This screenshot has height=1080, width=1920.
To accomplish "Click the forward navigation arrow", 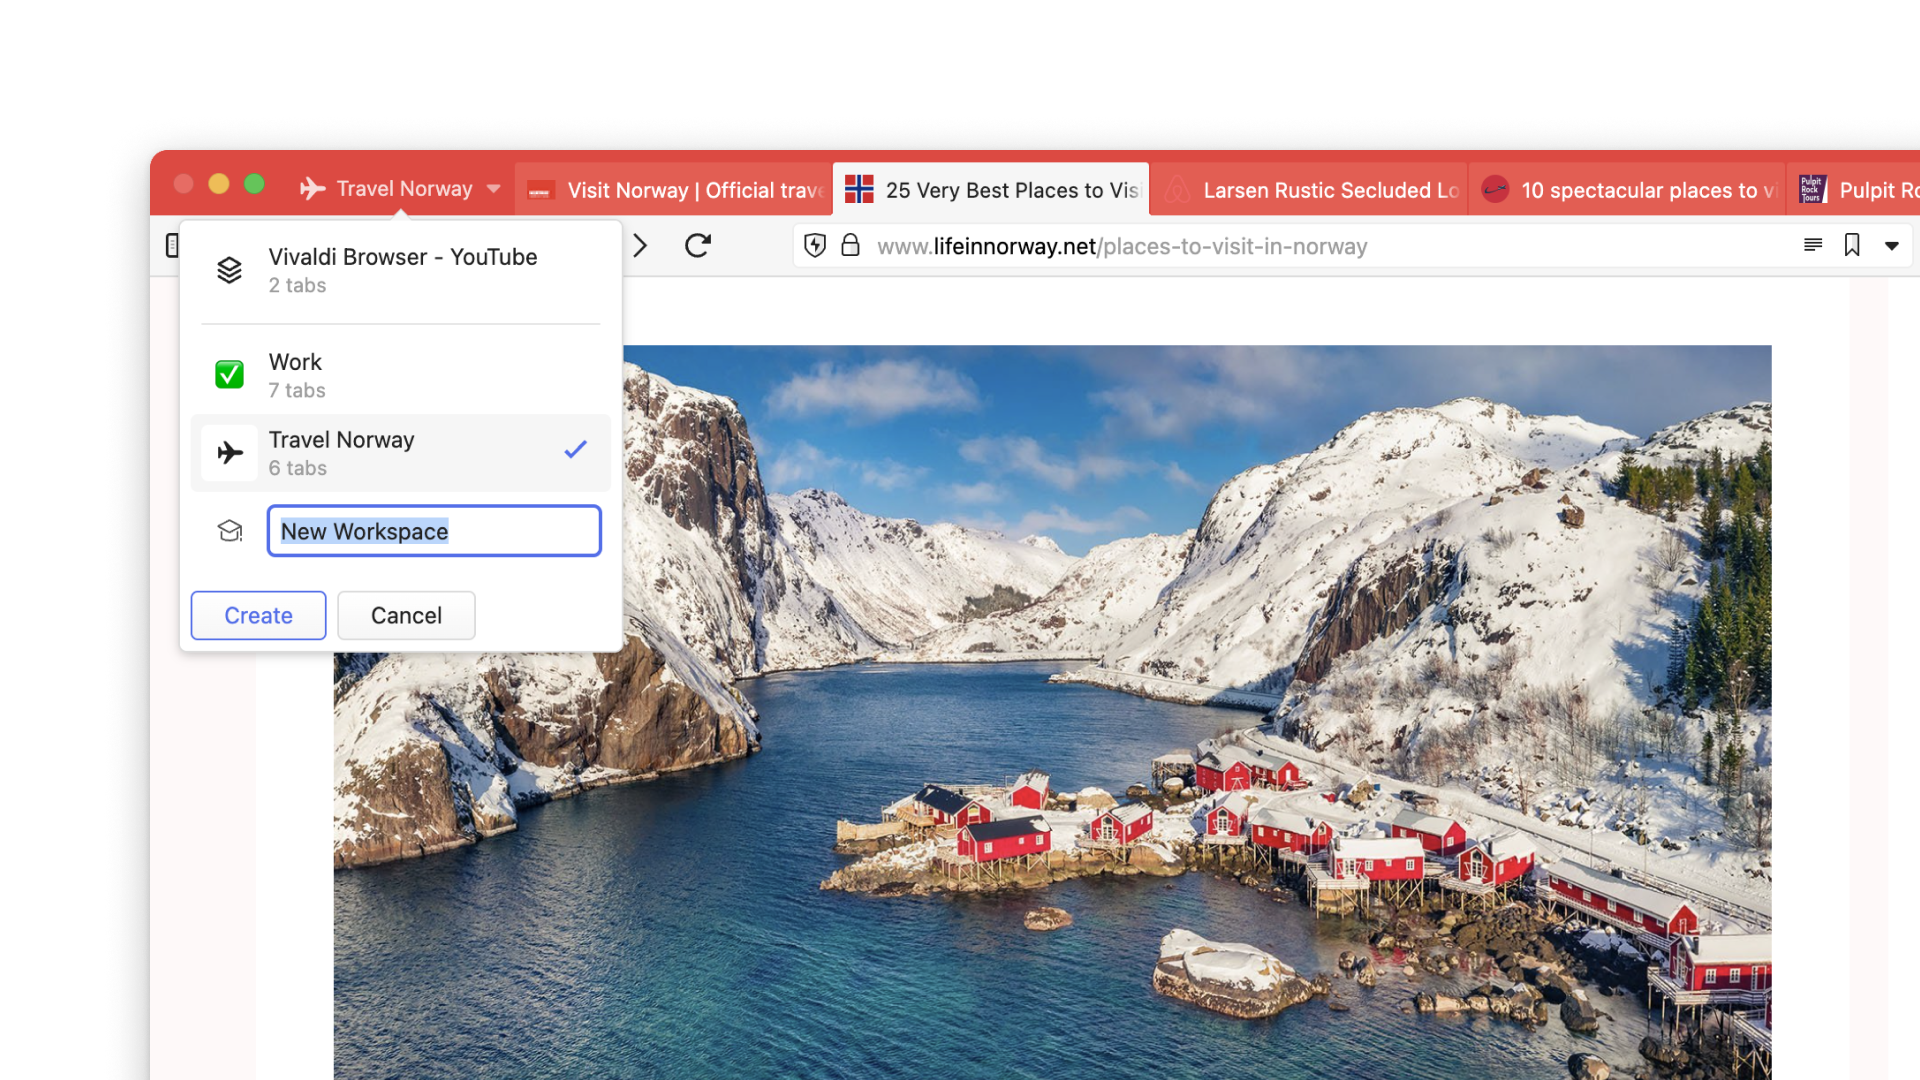I will coord(641,245).
